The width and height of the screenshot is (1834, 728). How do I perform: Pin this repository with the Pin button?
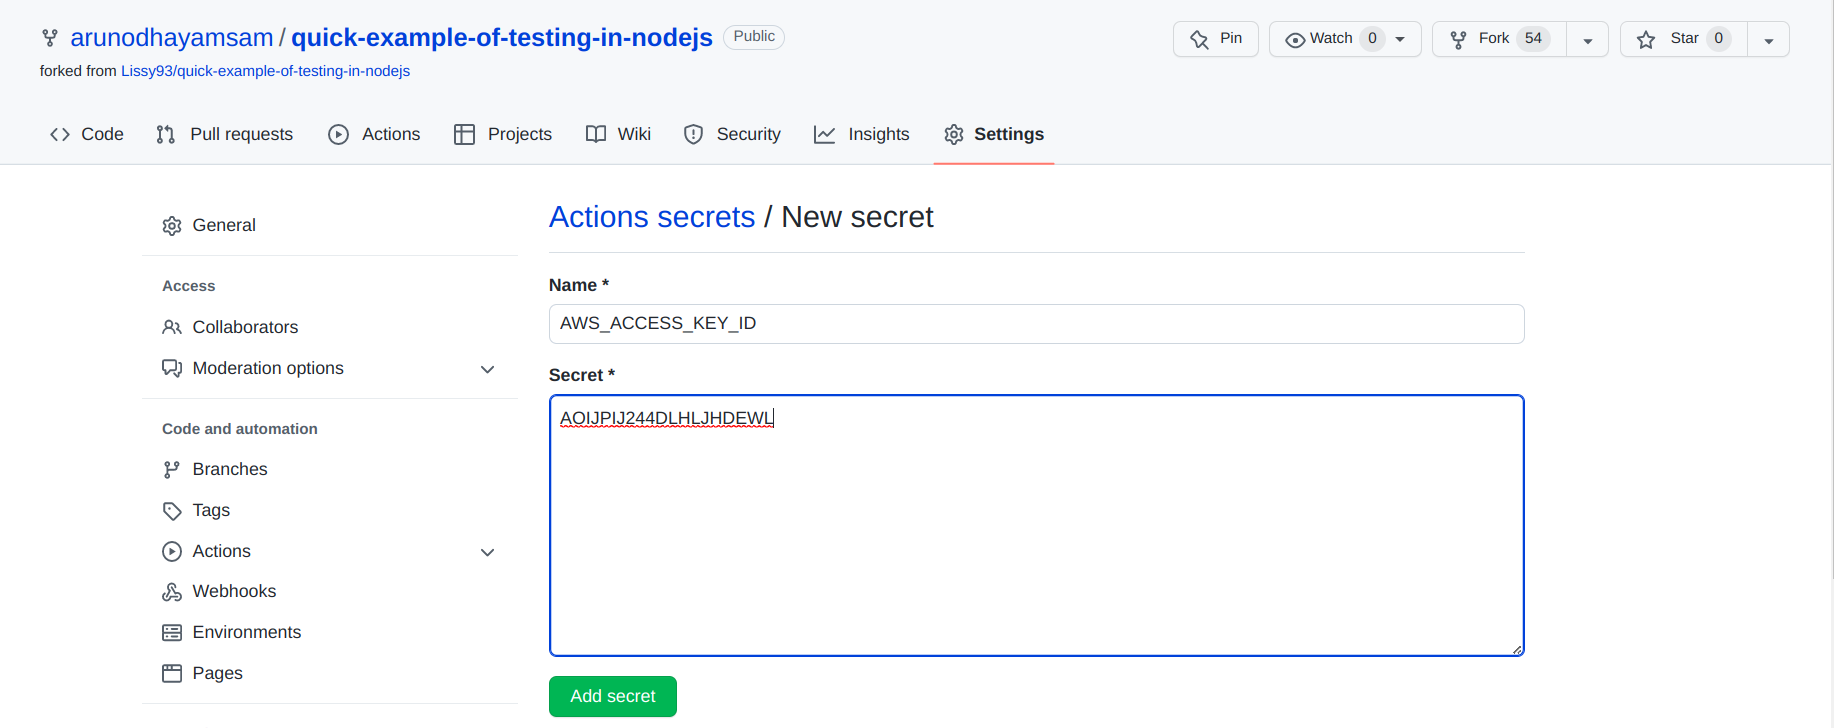[x=1216, y=39]
